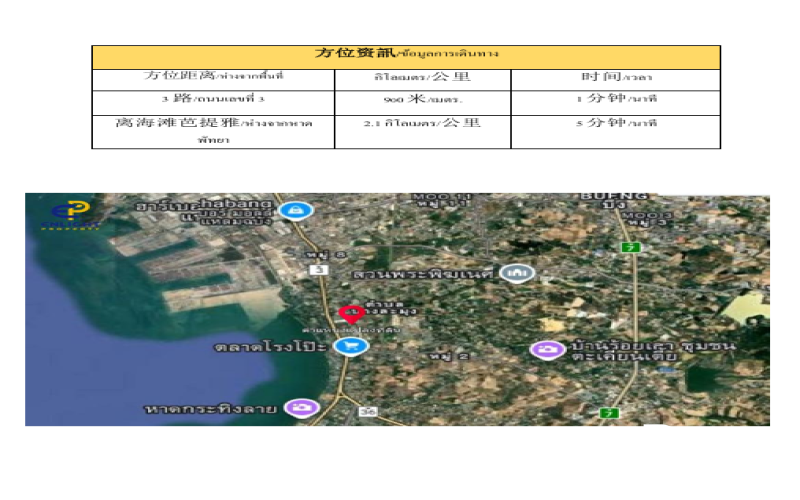The height and width of the screenshot is (500, 800).
Task: Click the lower green route 7 shield
Action: (x=606, y=412)
